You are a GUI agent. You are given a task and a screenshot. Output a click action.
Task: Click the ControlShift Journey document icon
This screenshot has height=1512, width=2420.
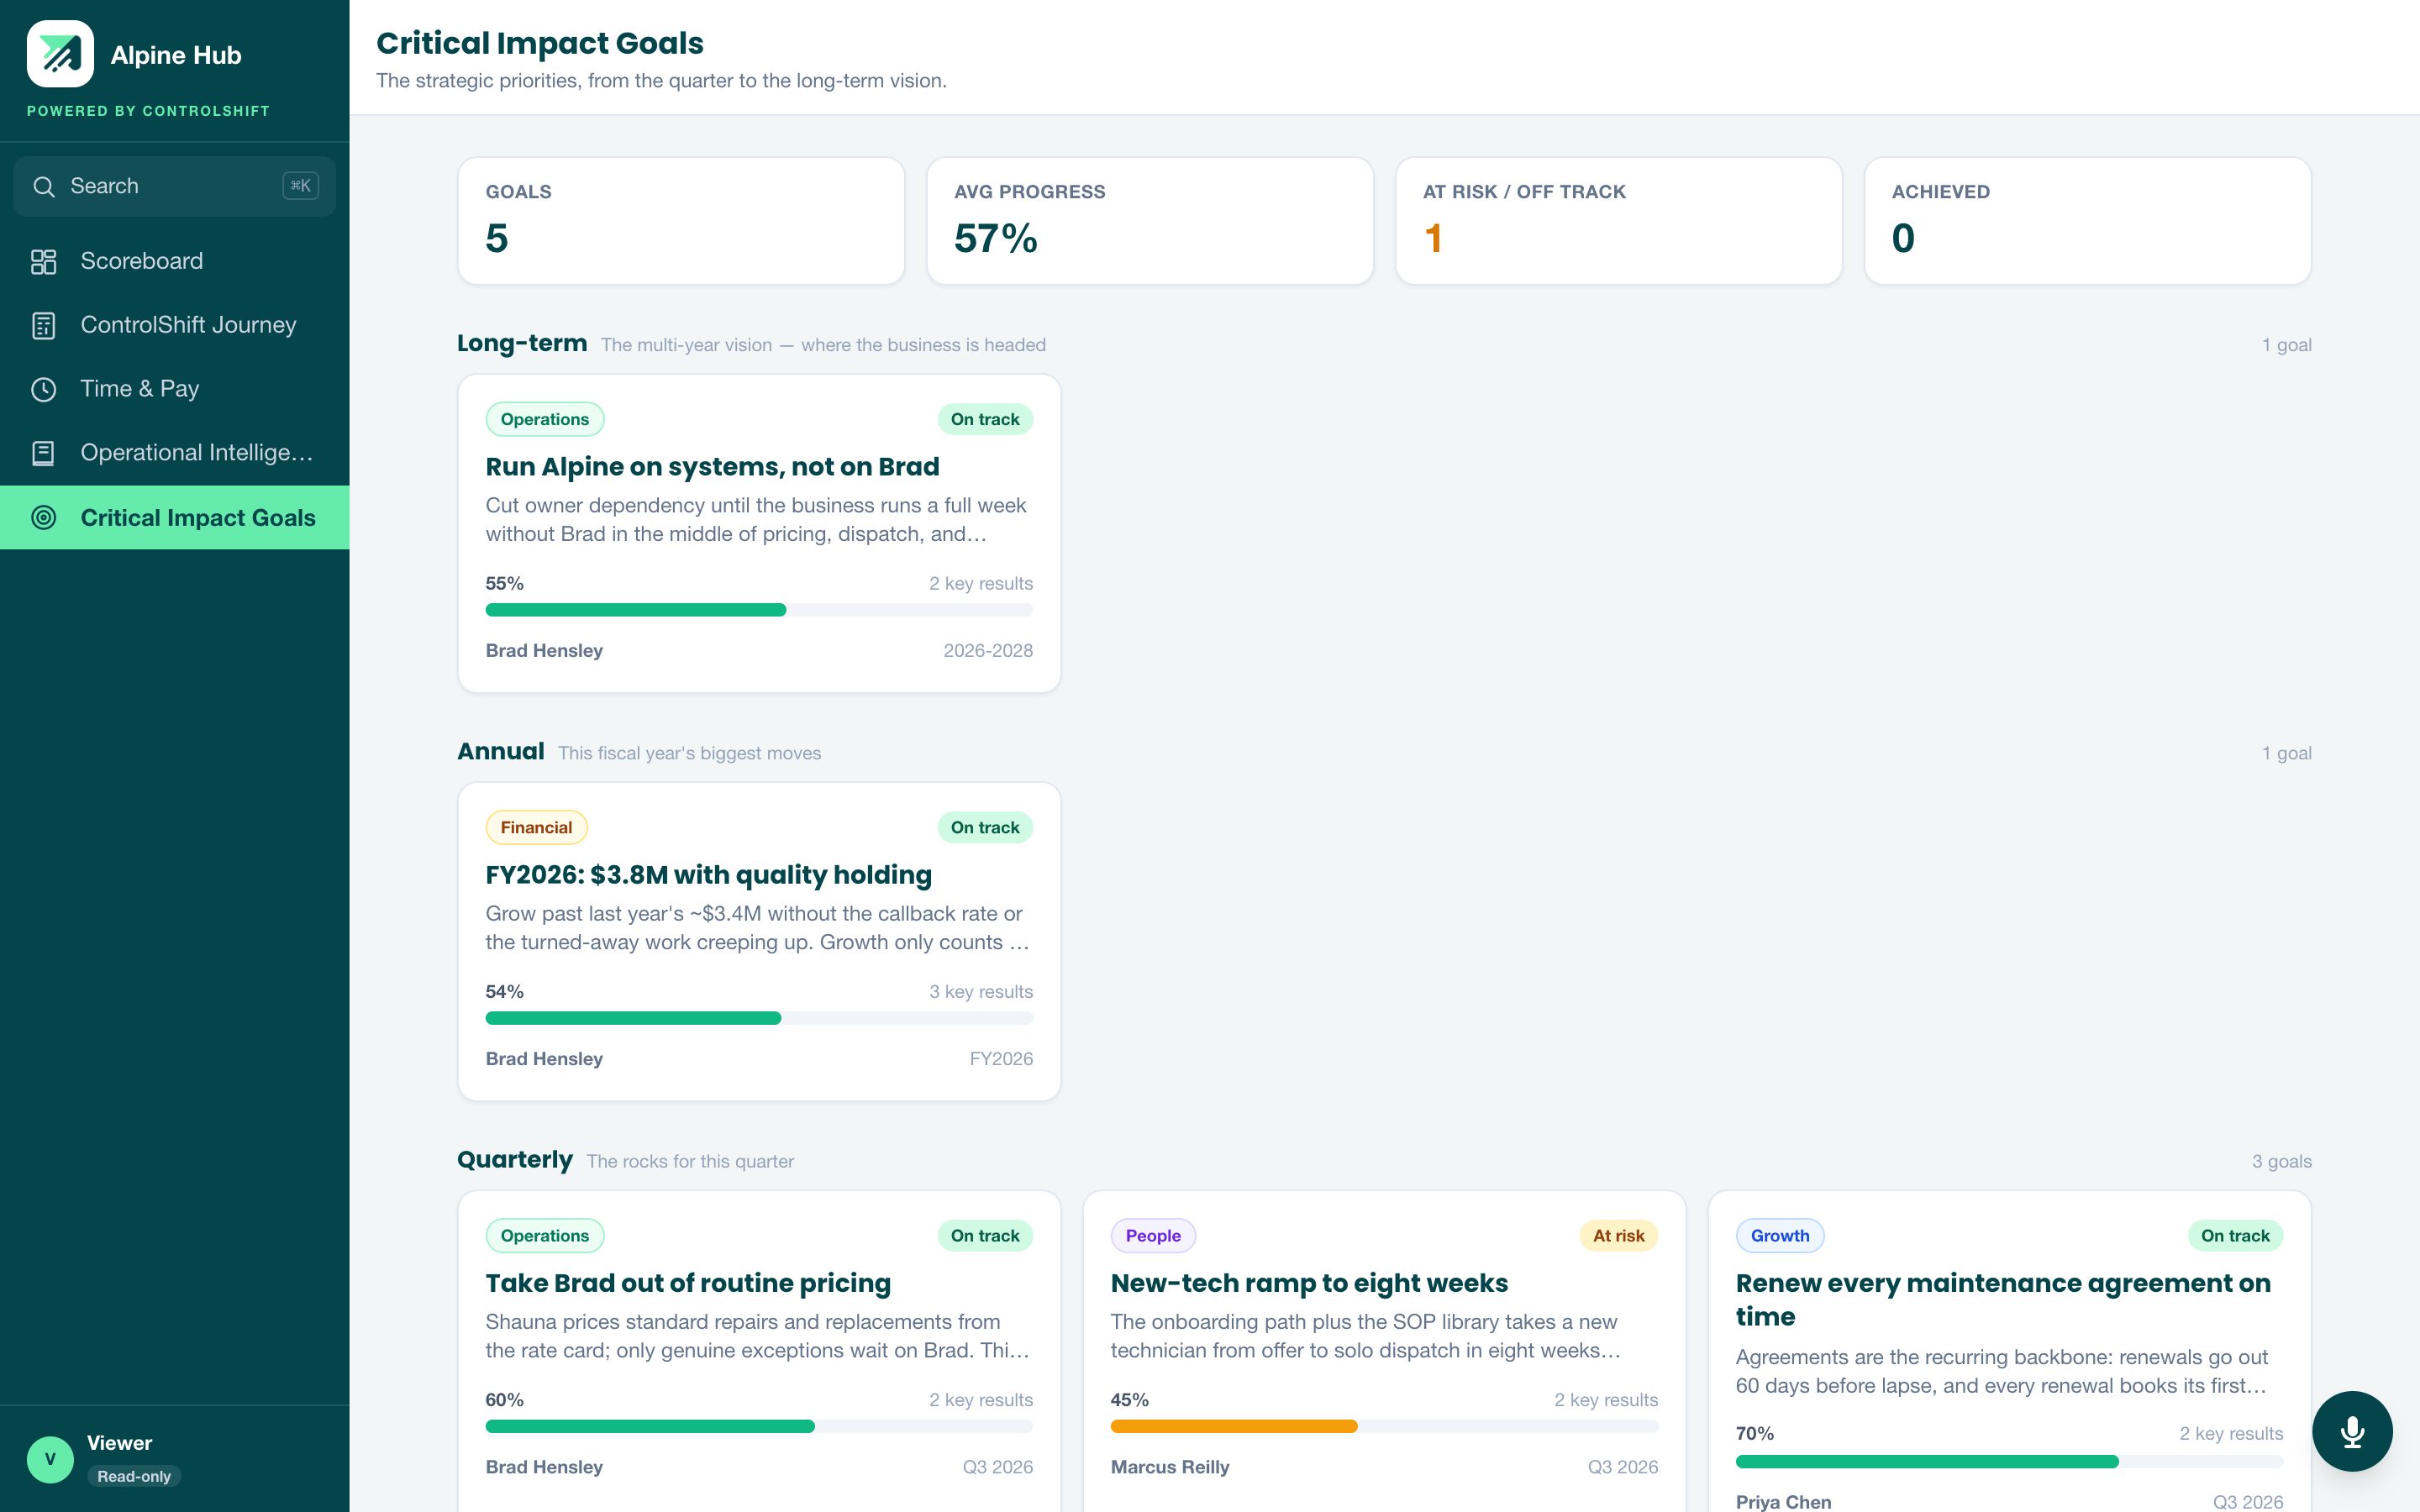coord(43,325)
